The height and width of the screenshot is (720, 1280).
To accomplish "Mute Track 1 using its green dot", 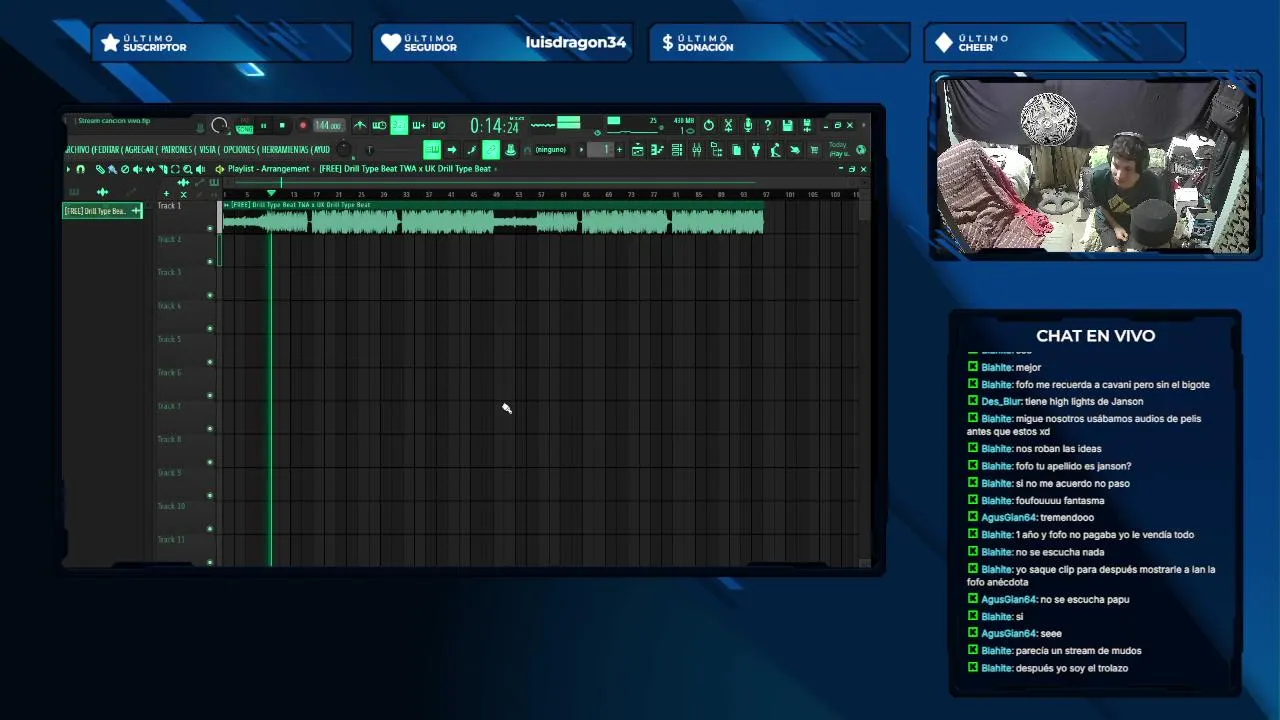I will click(210, 228).
